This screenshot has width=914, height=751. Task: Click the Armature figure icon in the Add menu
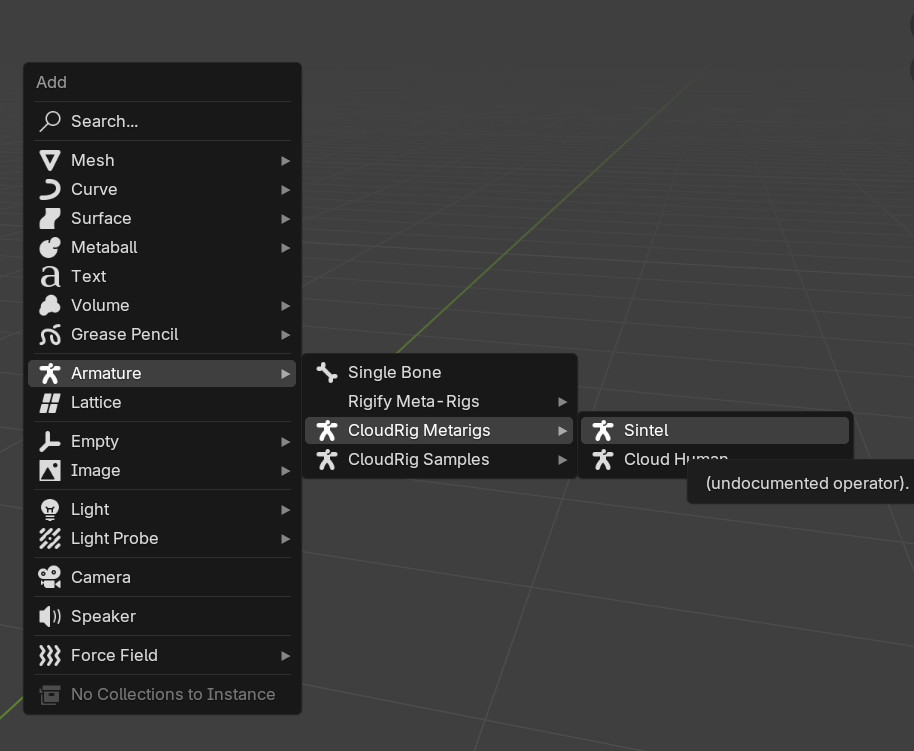(x=50, y=373)
